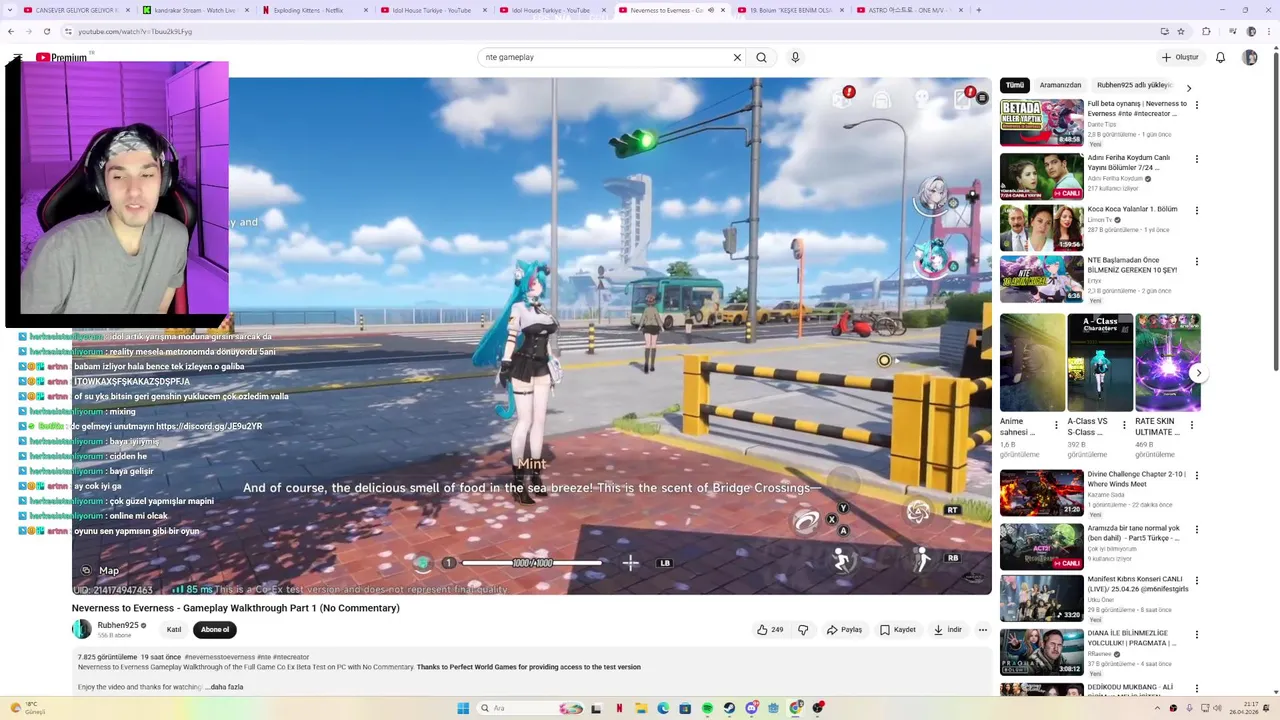
Task: Reload the current page
Action: pos(46,31)
